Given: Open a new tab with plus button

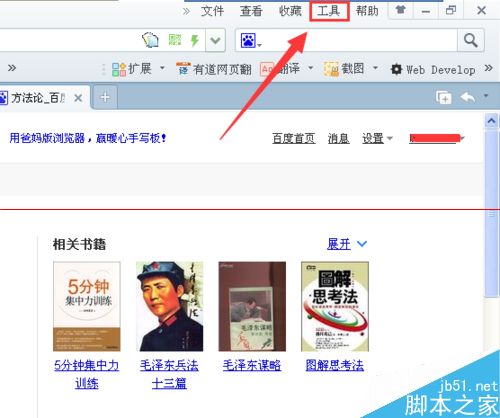Looking at the screenshot, I should (x=105, y=98).
